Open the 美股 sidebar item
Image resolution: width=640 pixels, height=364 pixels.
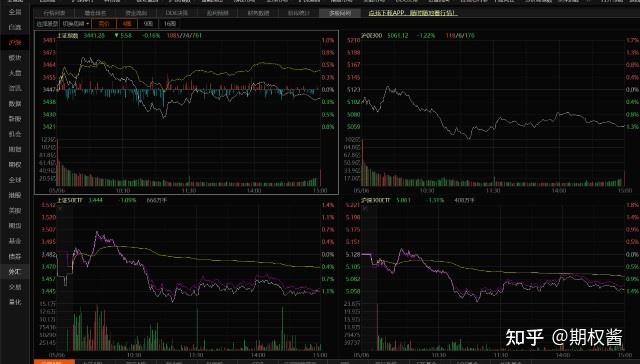point(15,211)
